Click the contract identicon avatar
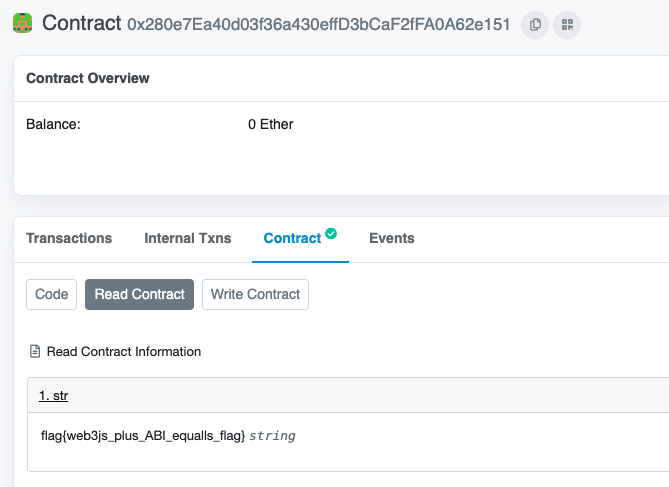Image resolution: width=669 pixels, height=487 pixels. (x=23, y=23)
